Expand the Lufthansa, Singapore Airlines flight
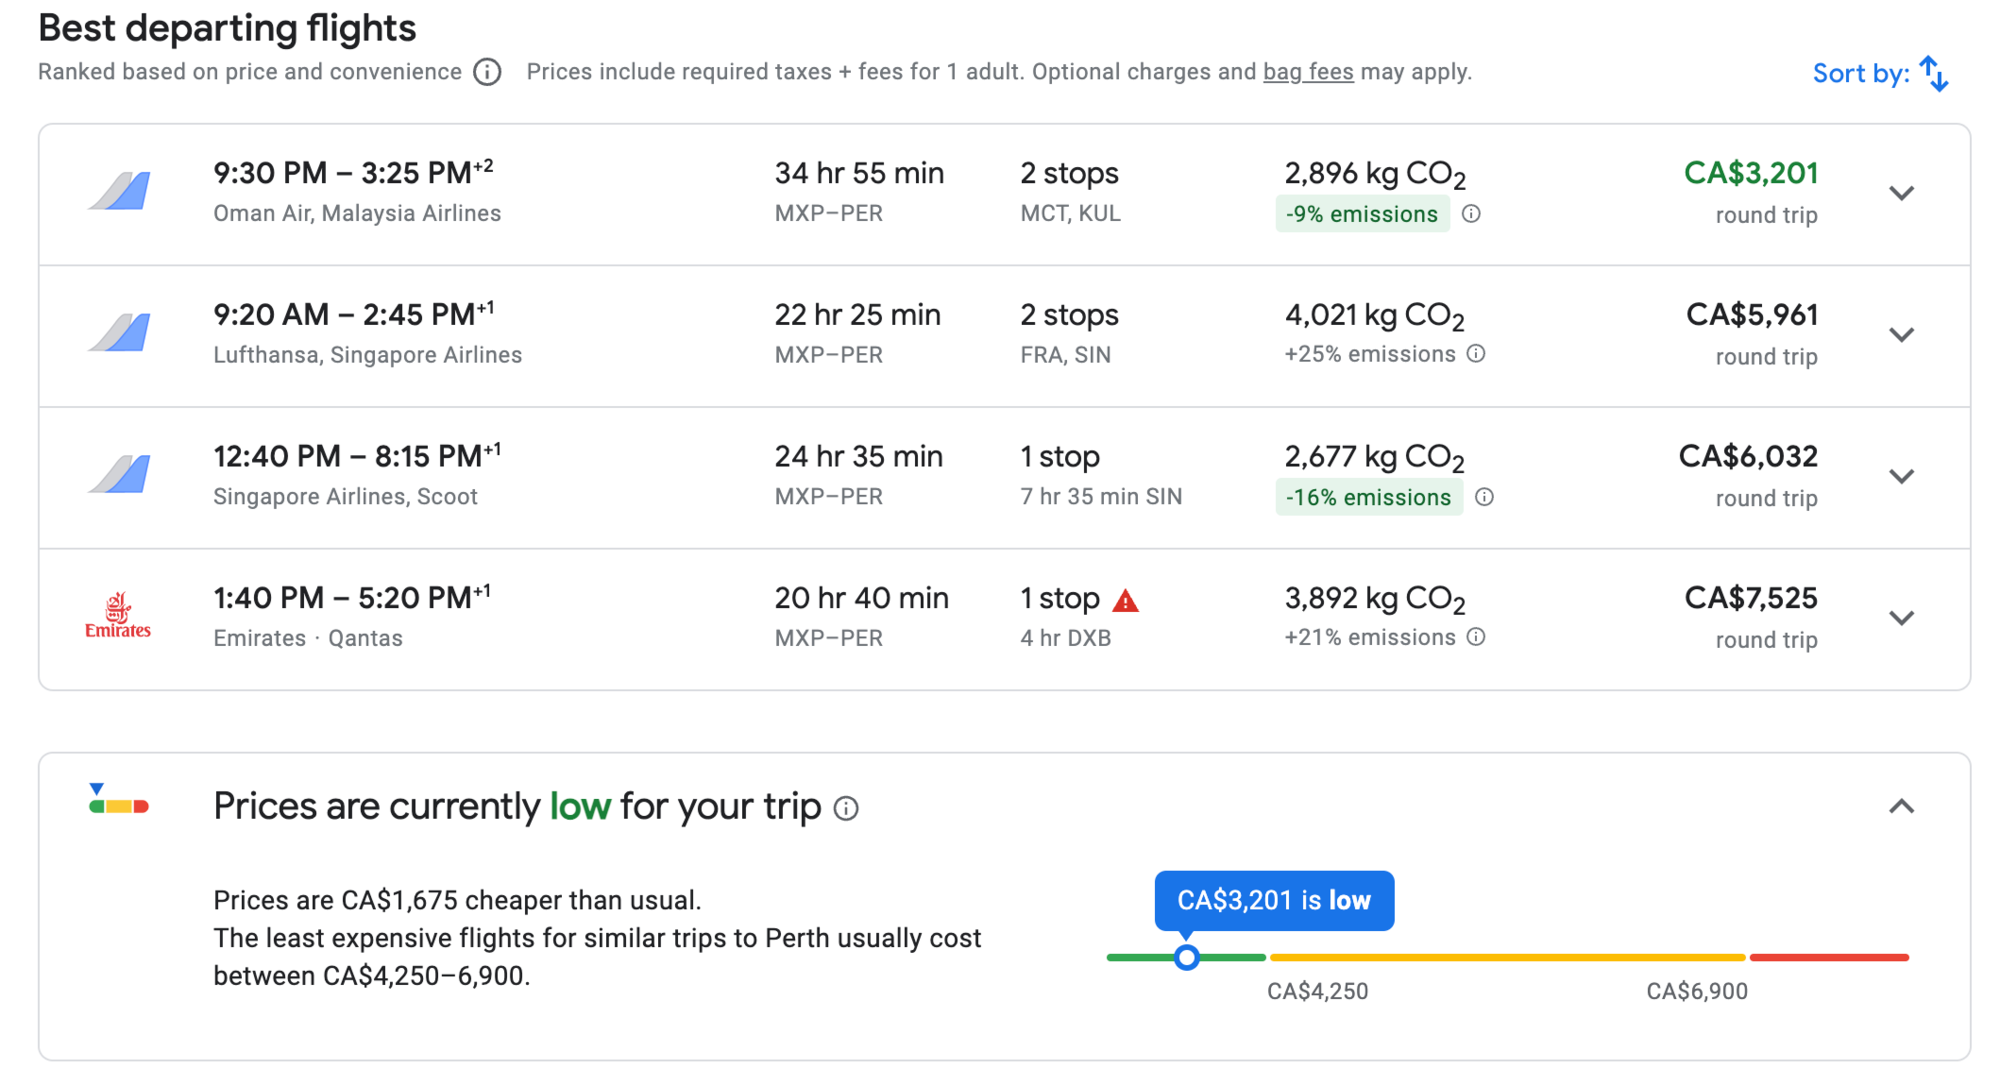This screenshot has height=1086, width=2000. click(1901, 335)
